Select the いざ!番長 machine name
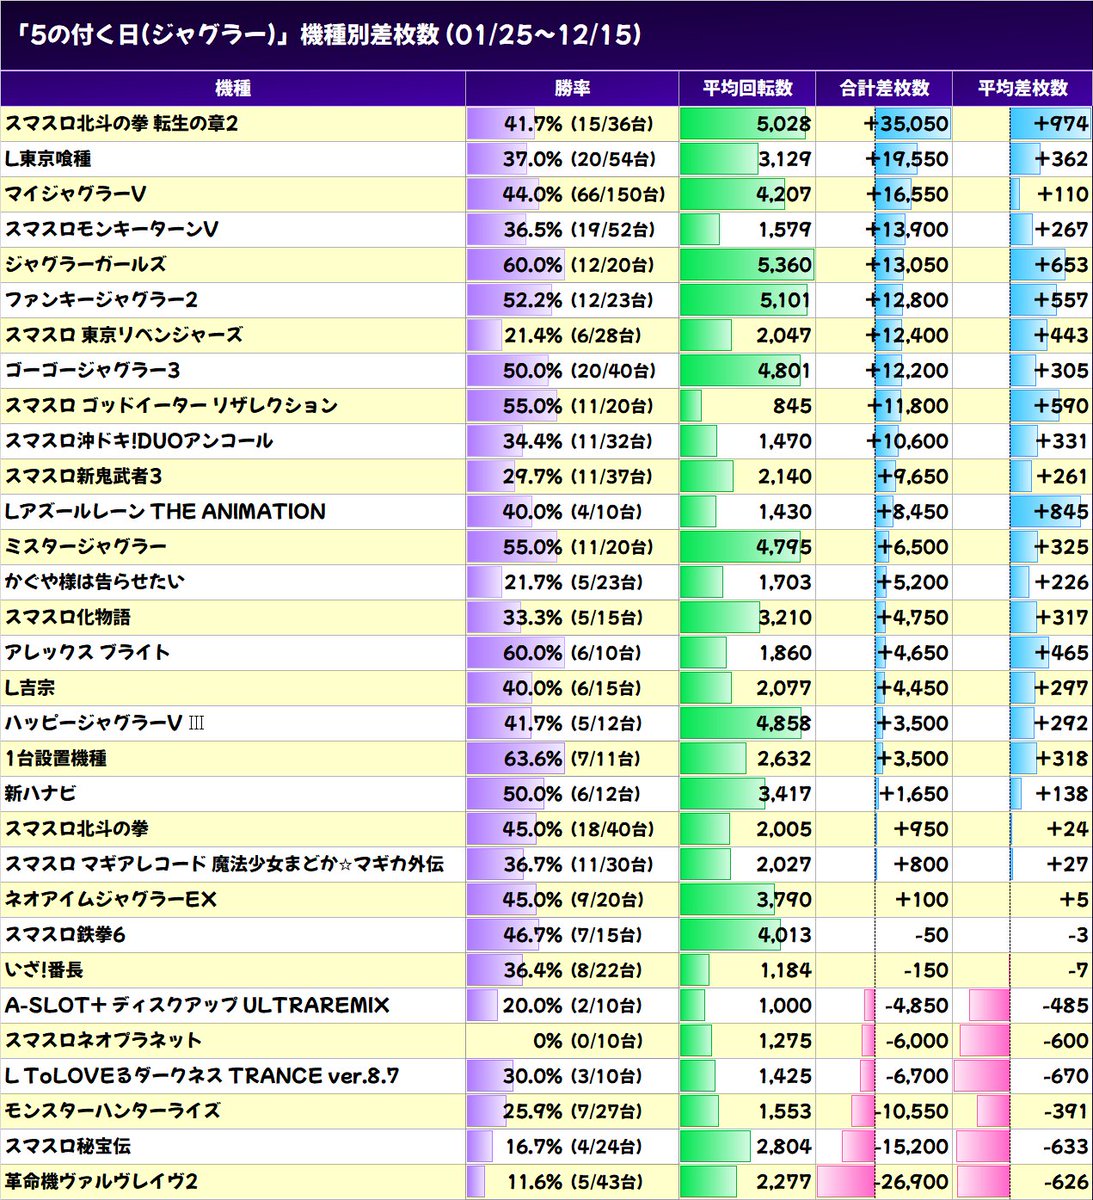This screenshot has height=1200, width=1093. tap(44, 970)
